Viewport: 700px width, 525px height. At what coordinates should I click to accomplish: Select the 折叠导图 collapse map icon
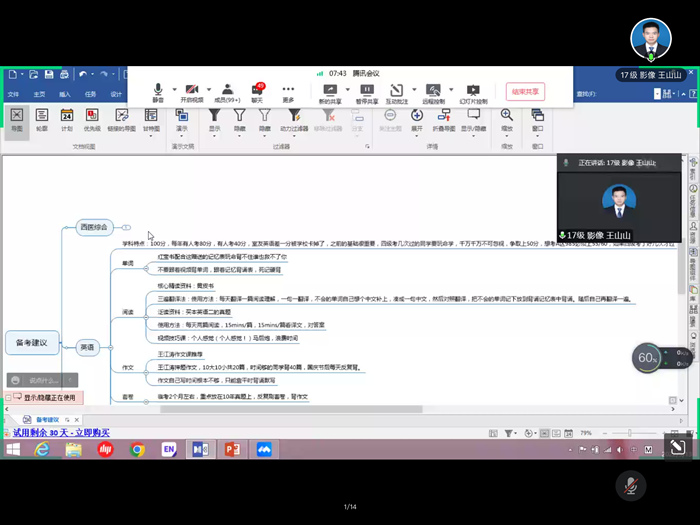444,118
